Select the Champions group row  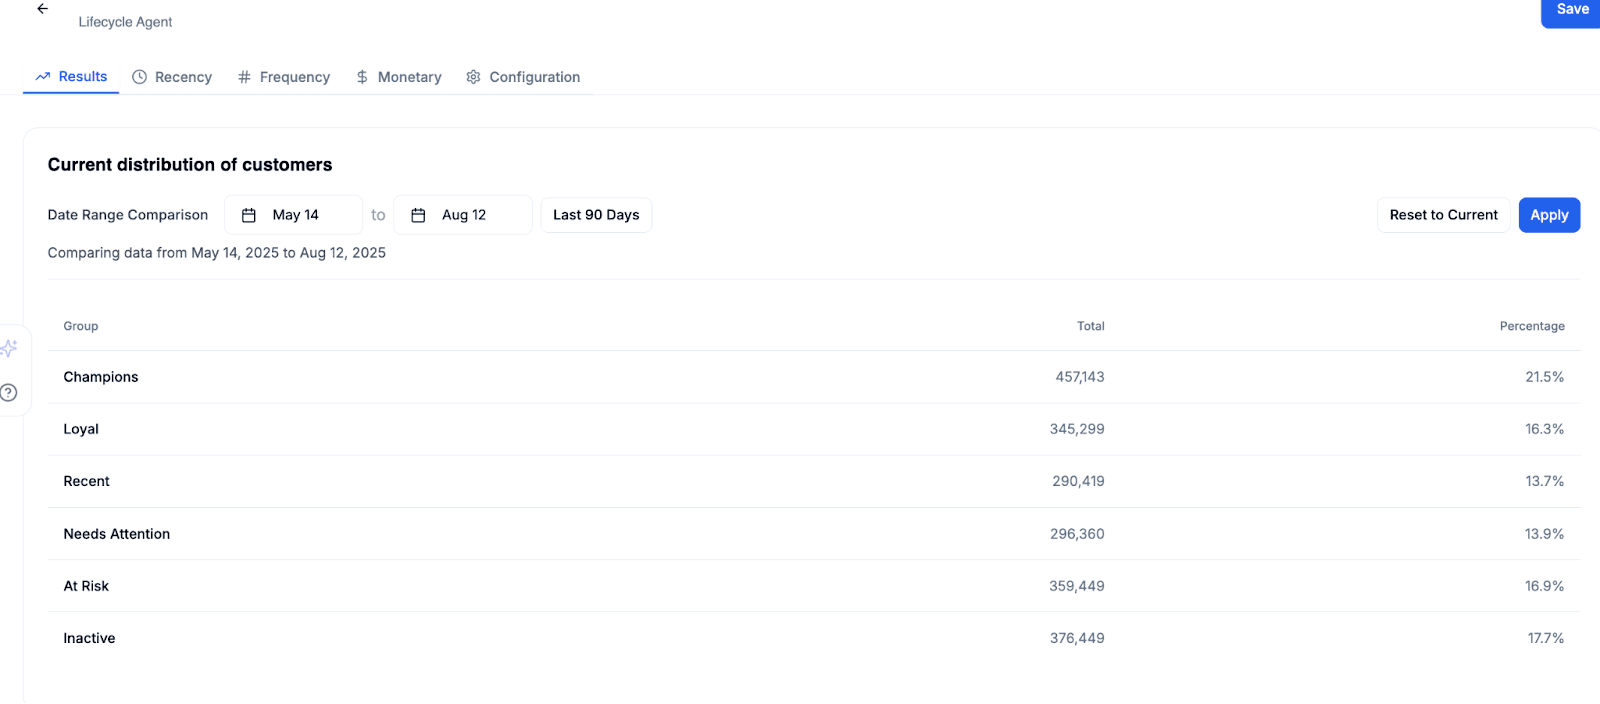click(101, 377)
